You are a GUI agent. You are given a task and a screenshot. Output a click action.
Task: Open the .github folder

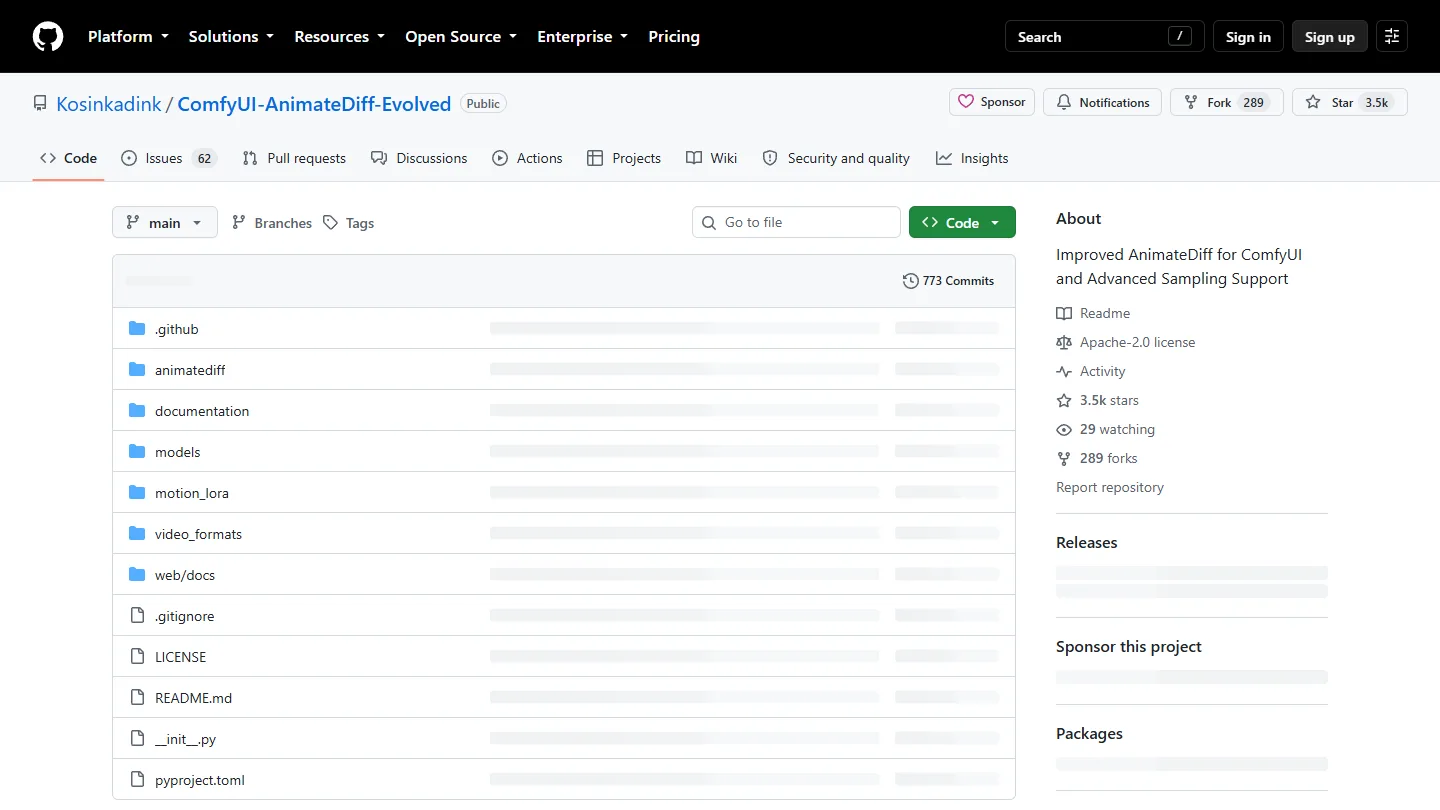click(177, 329)
